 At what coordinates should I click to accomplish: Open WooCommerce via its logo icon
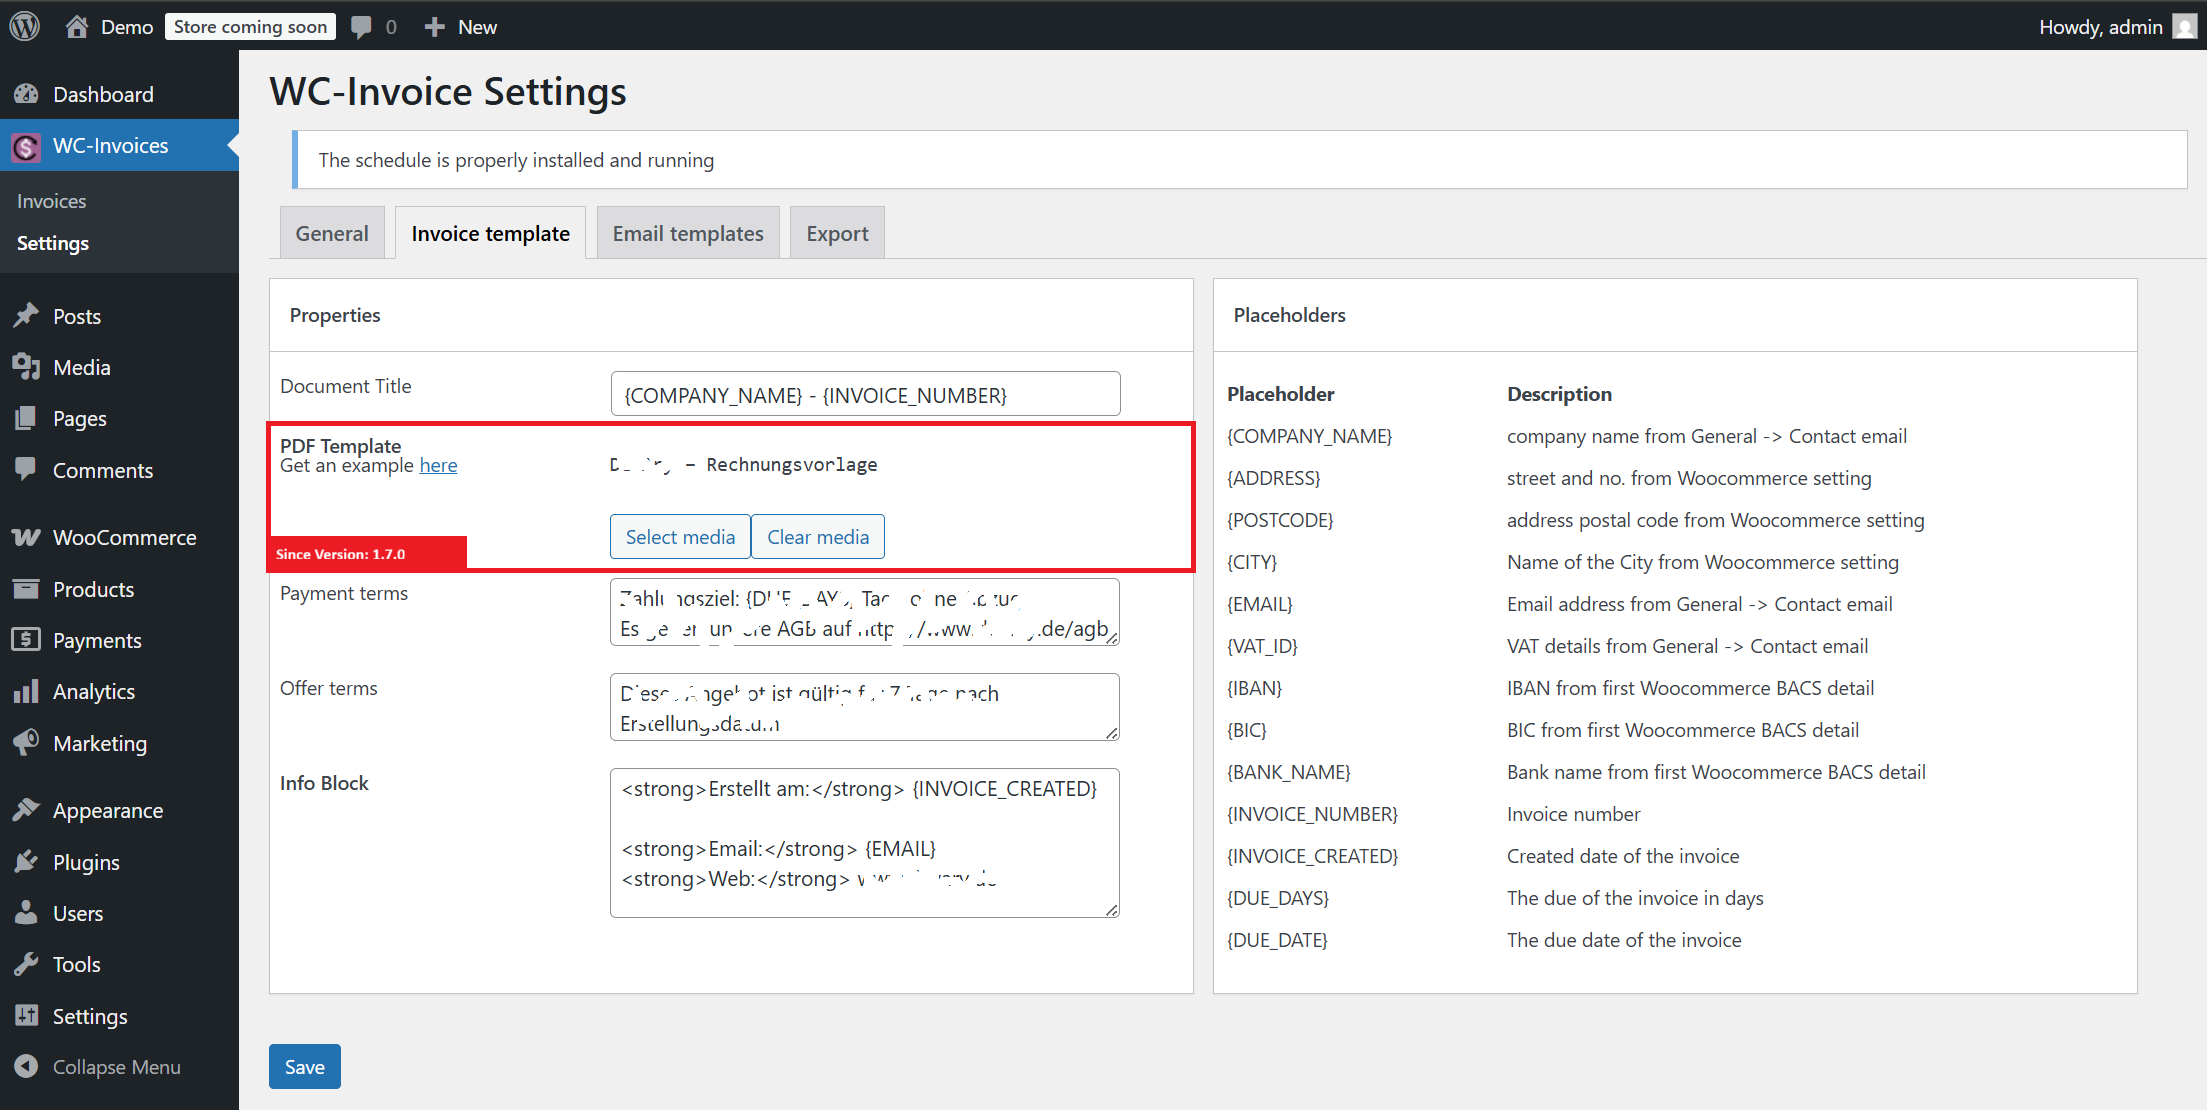[26, 537]
